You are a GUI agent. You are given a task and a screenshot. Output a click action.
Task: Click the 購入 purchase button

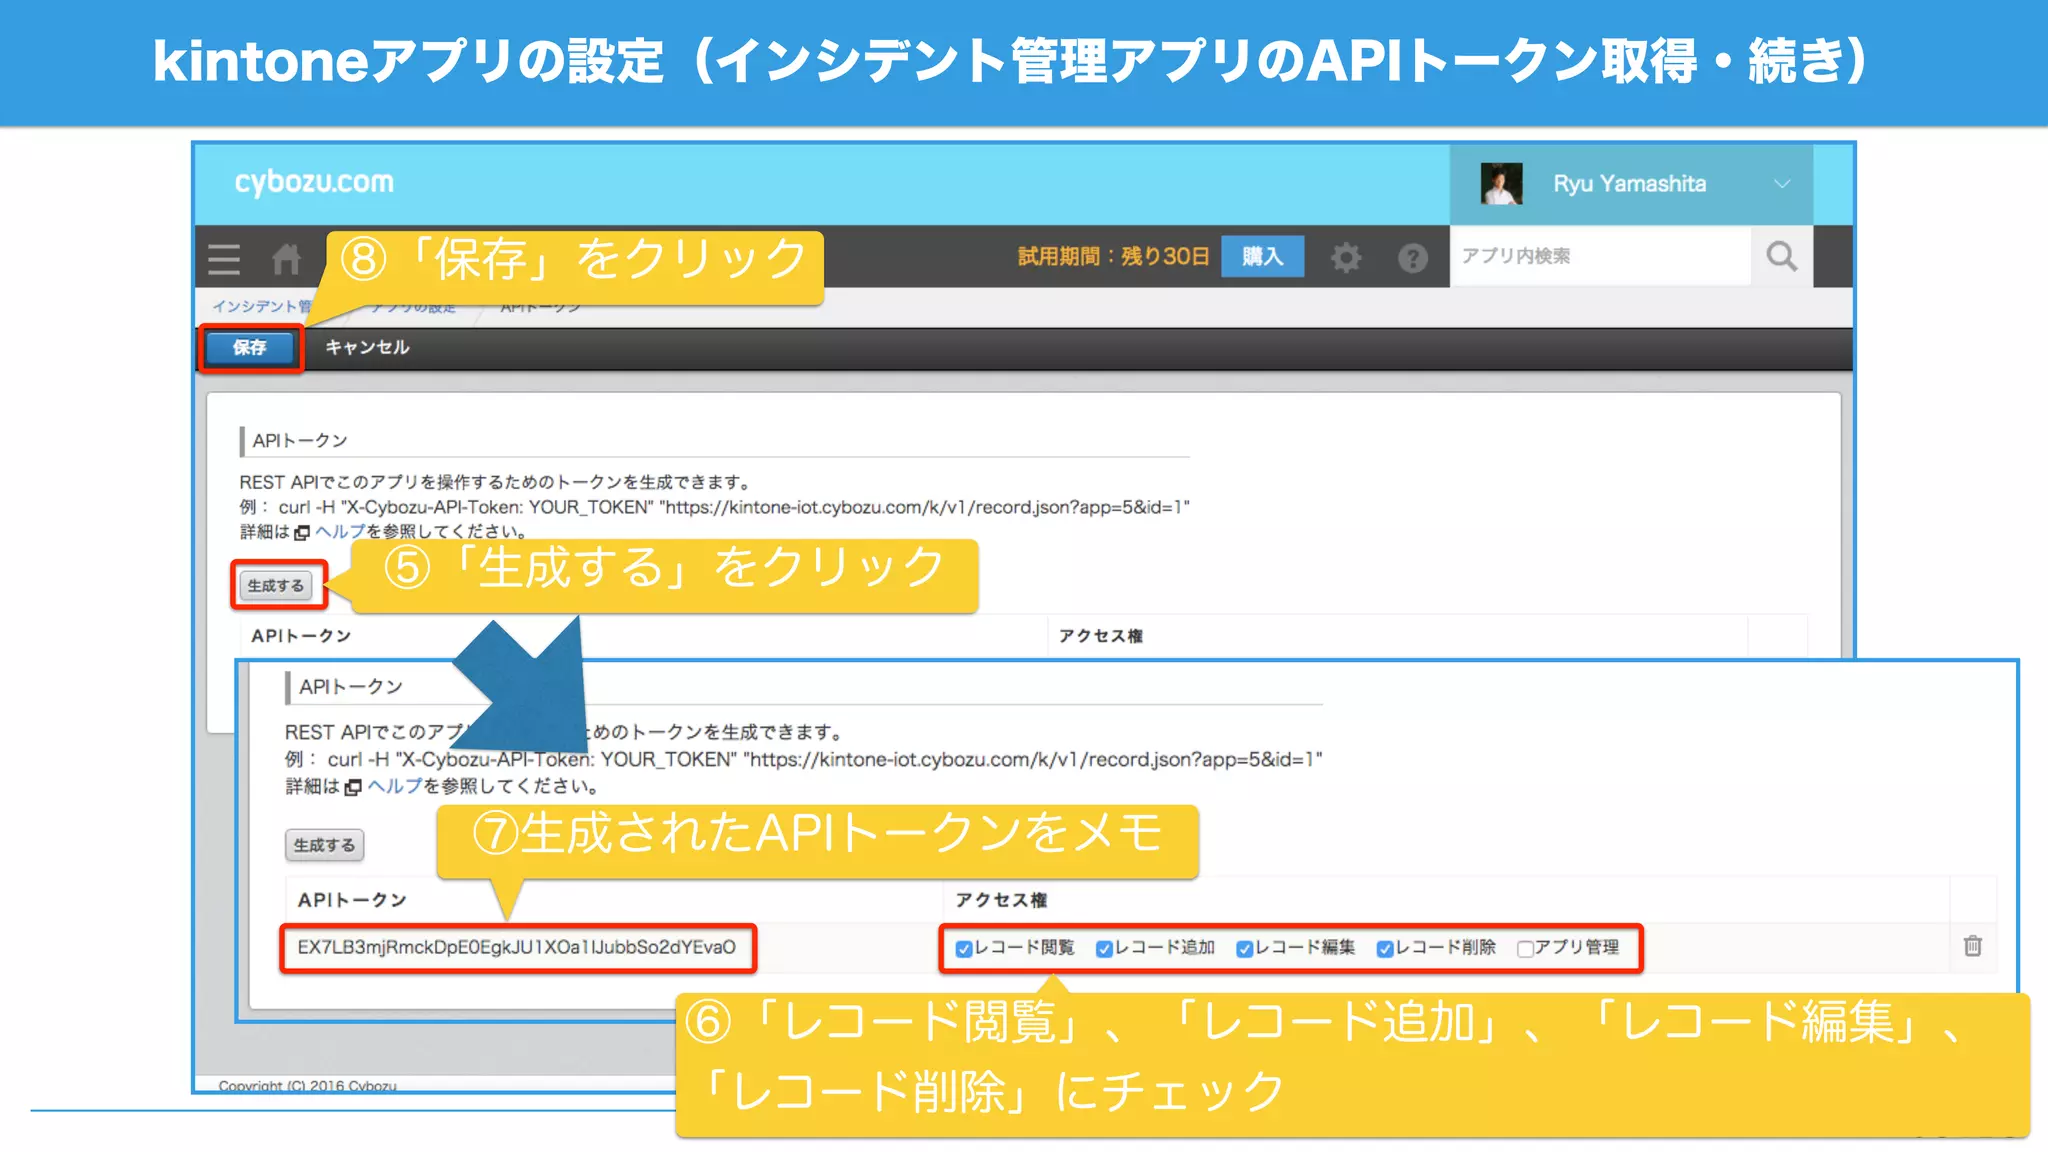(1262, 256)
